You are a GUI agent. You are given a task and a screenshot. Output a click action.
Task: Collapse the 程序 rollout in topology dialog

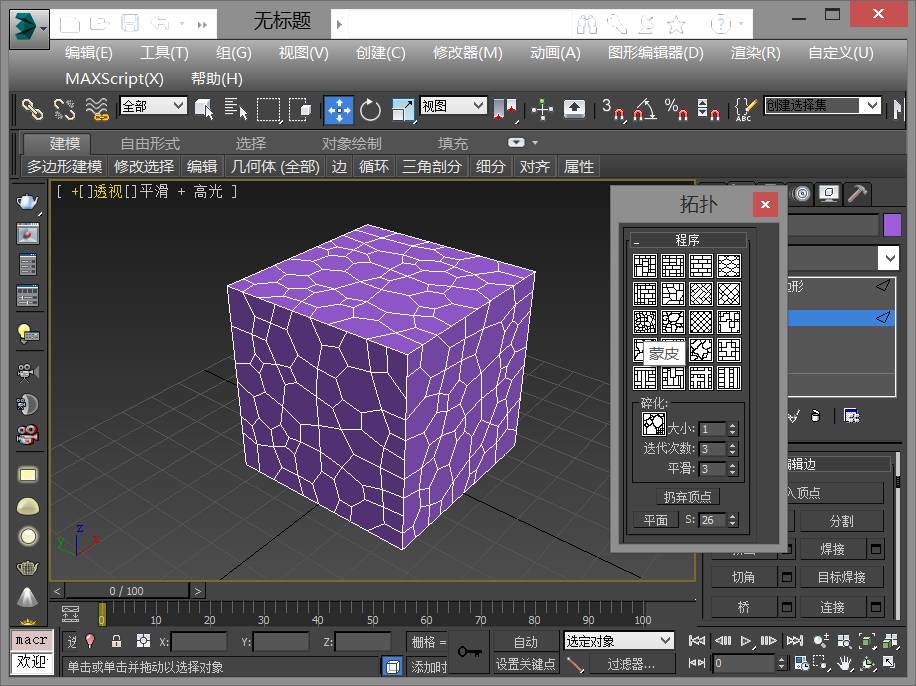tap(688, 240)
